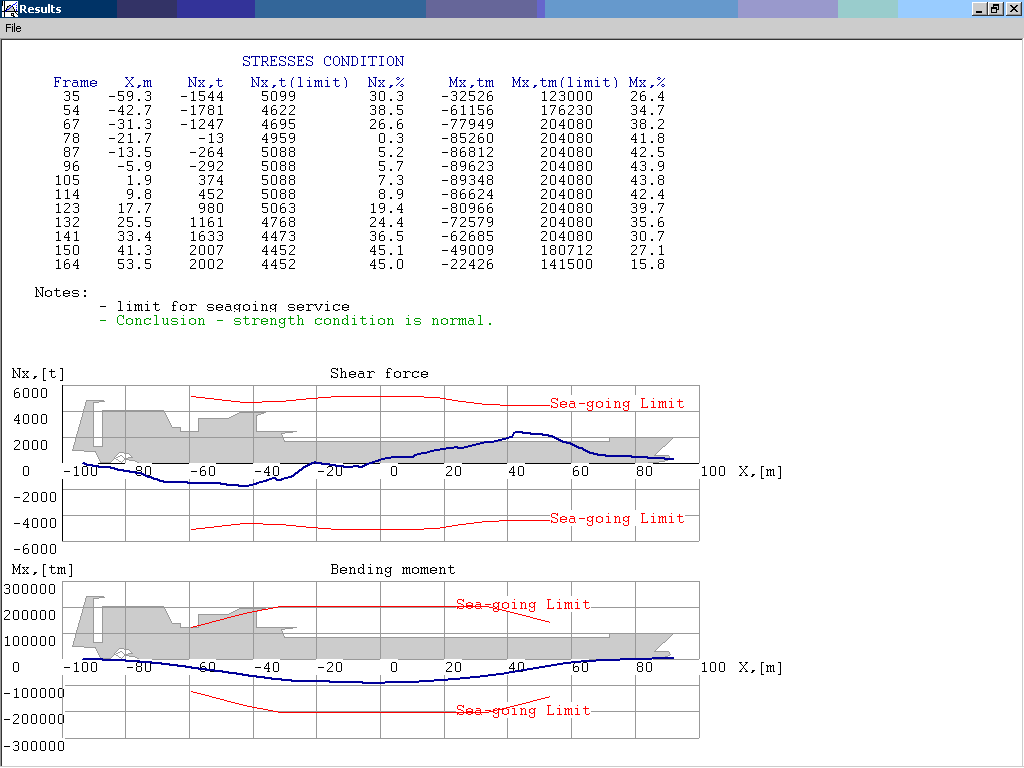
Task: Select frame number 164 in table
Action: 67,264
